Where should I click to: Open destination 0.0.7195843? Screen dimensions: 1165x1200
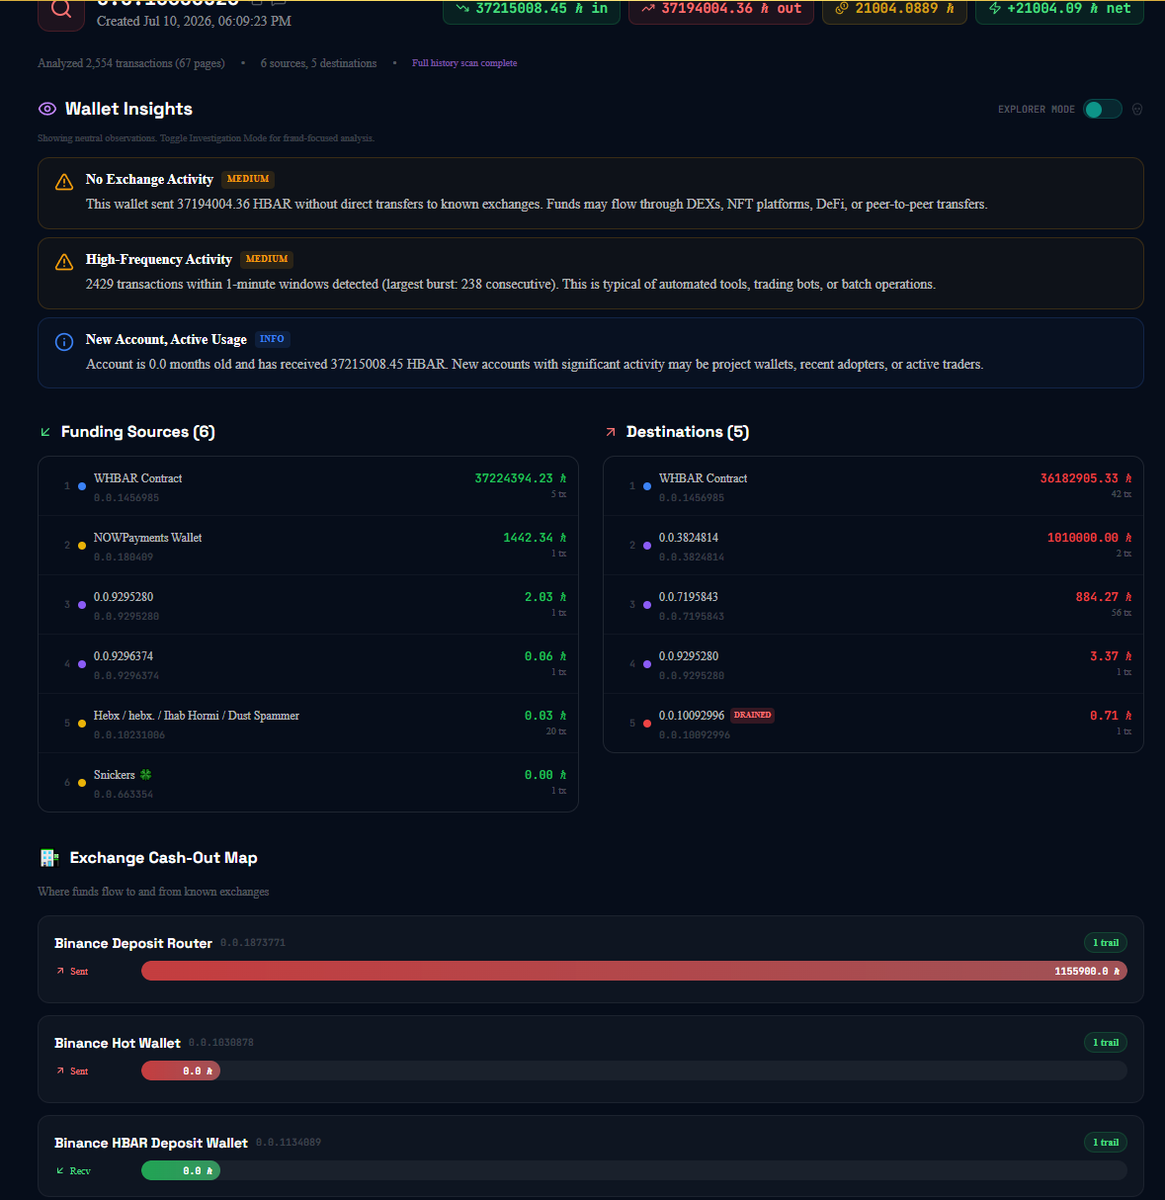point(873,605)
